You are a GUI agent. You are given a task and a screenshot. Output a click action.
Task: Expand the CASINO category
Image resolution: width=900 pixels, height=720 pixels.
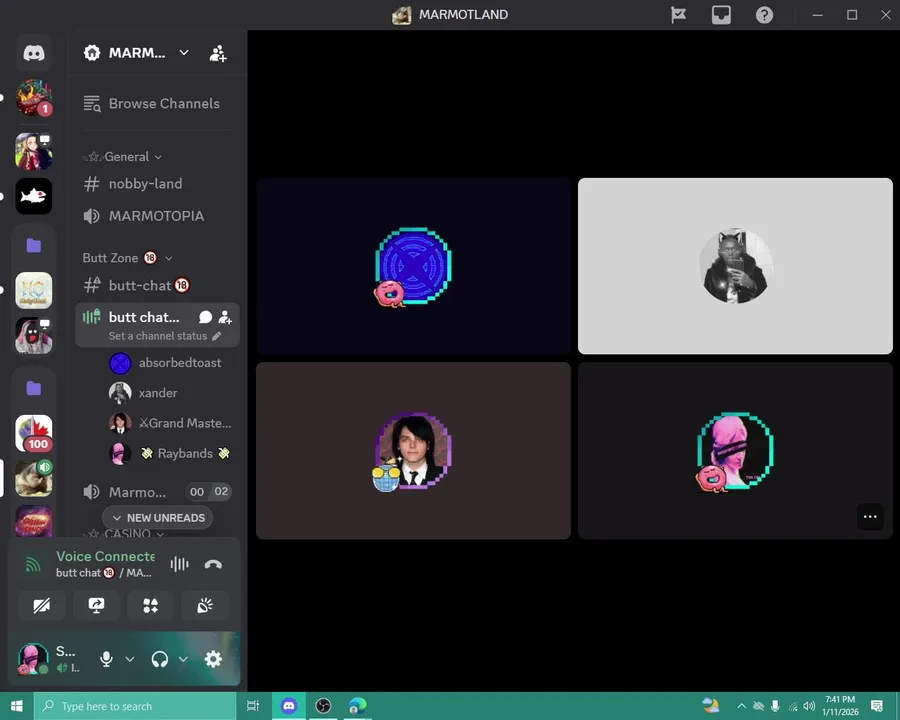123,533
